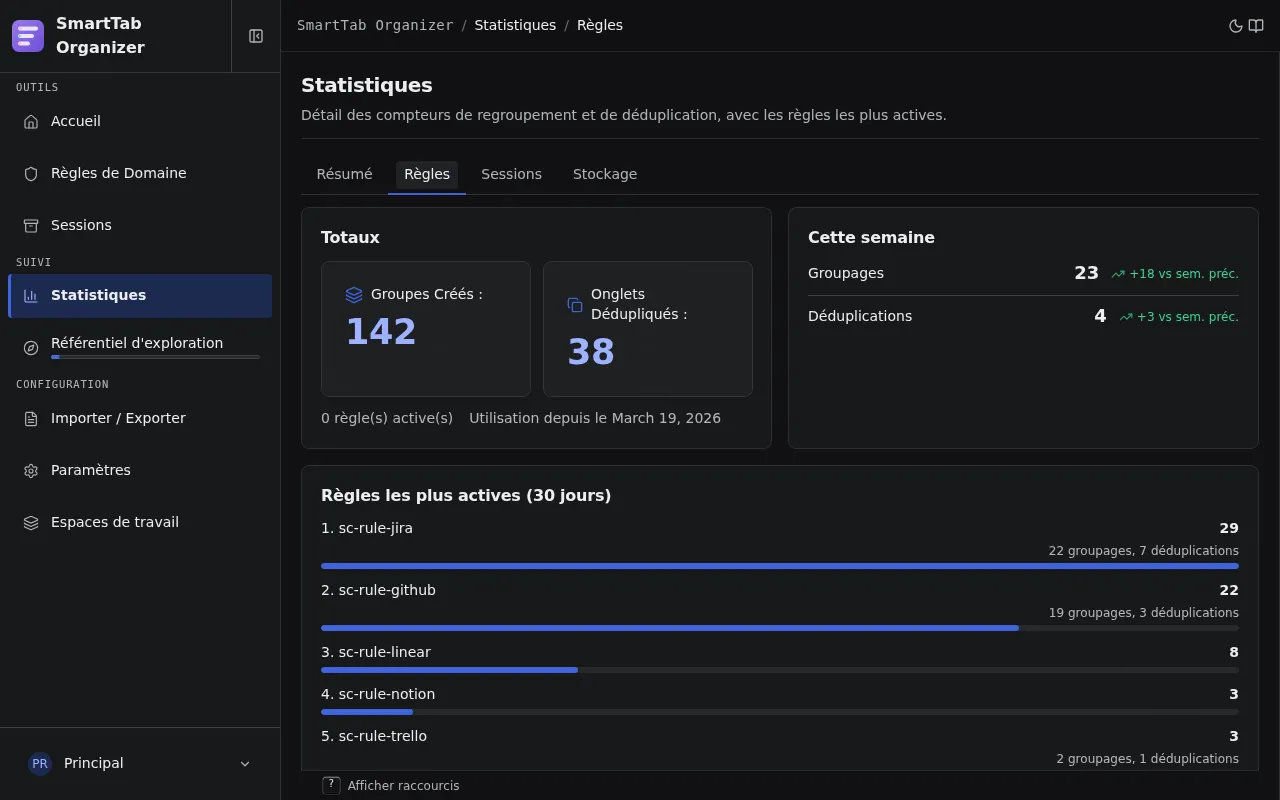Click the Déduplications count 4
The width and height of the screenshot is (1280, 800).
click(x=1100, y=316)
